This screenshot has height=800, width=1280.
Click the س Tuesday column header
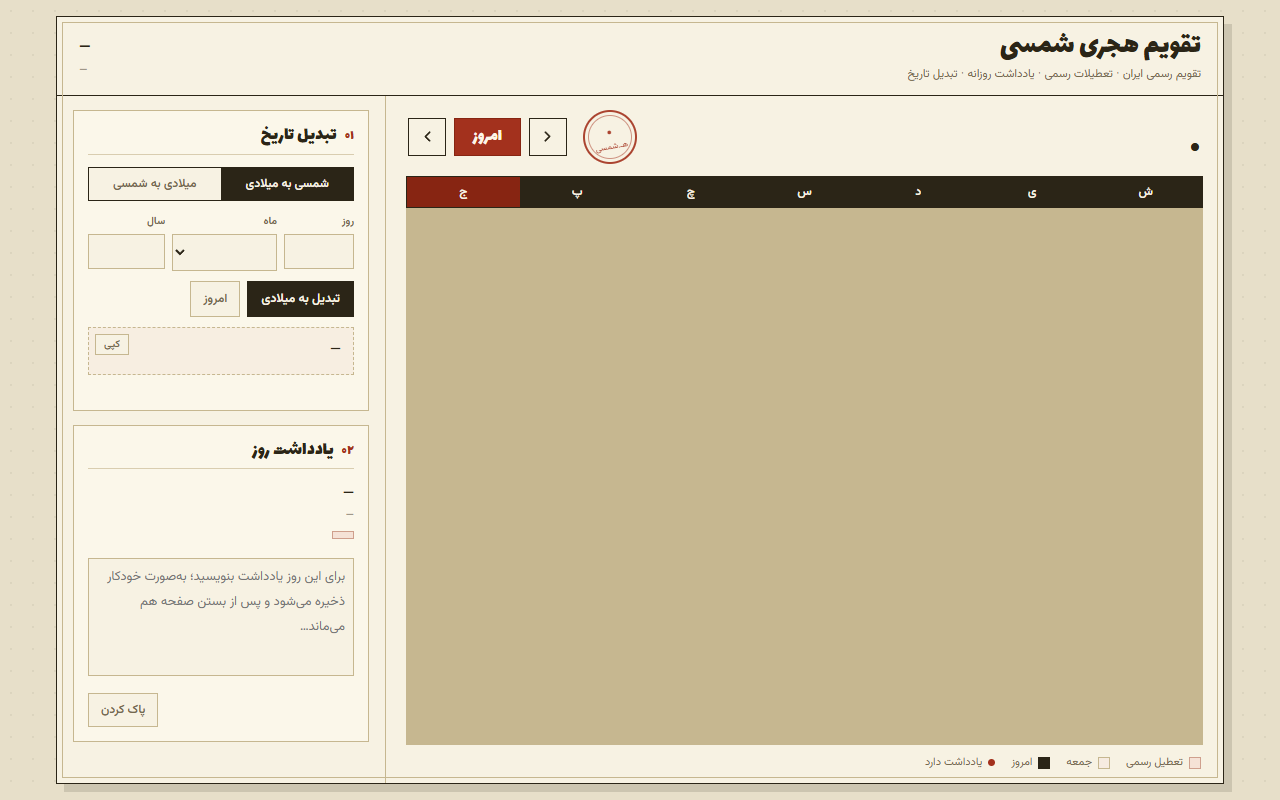coord(804,192)
